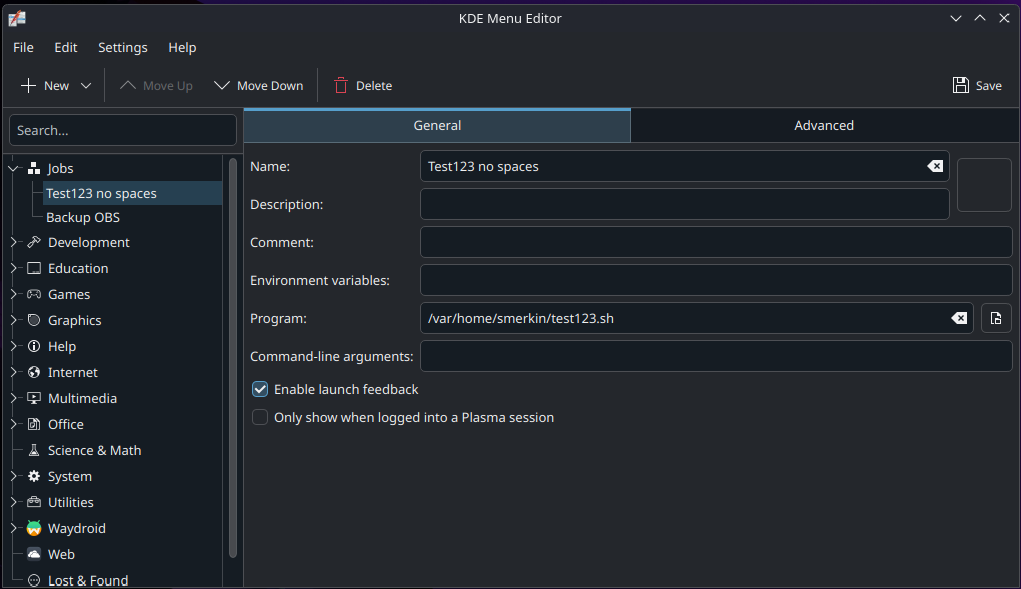Click the Delete button
The height and width of the screenshot is (589, 1021).
tap(361, 85)
